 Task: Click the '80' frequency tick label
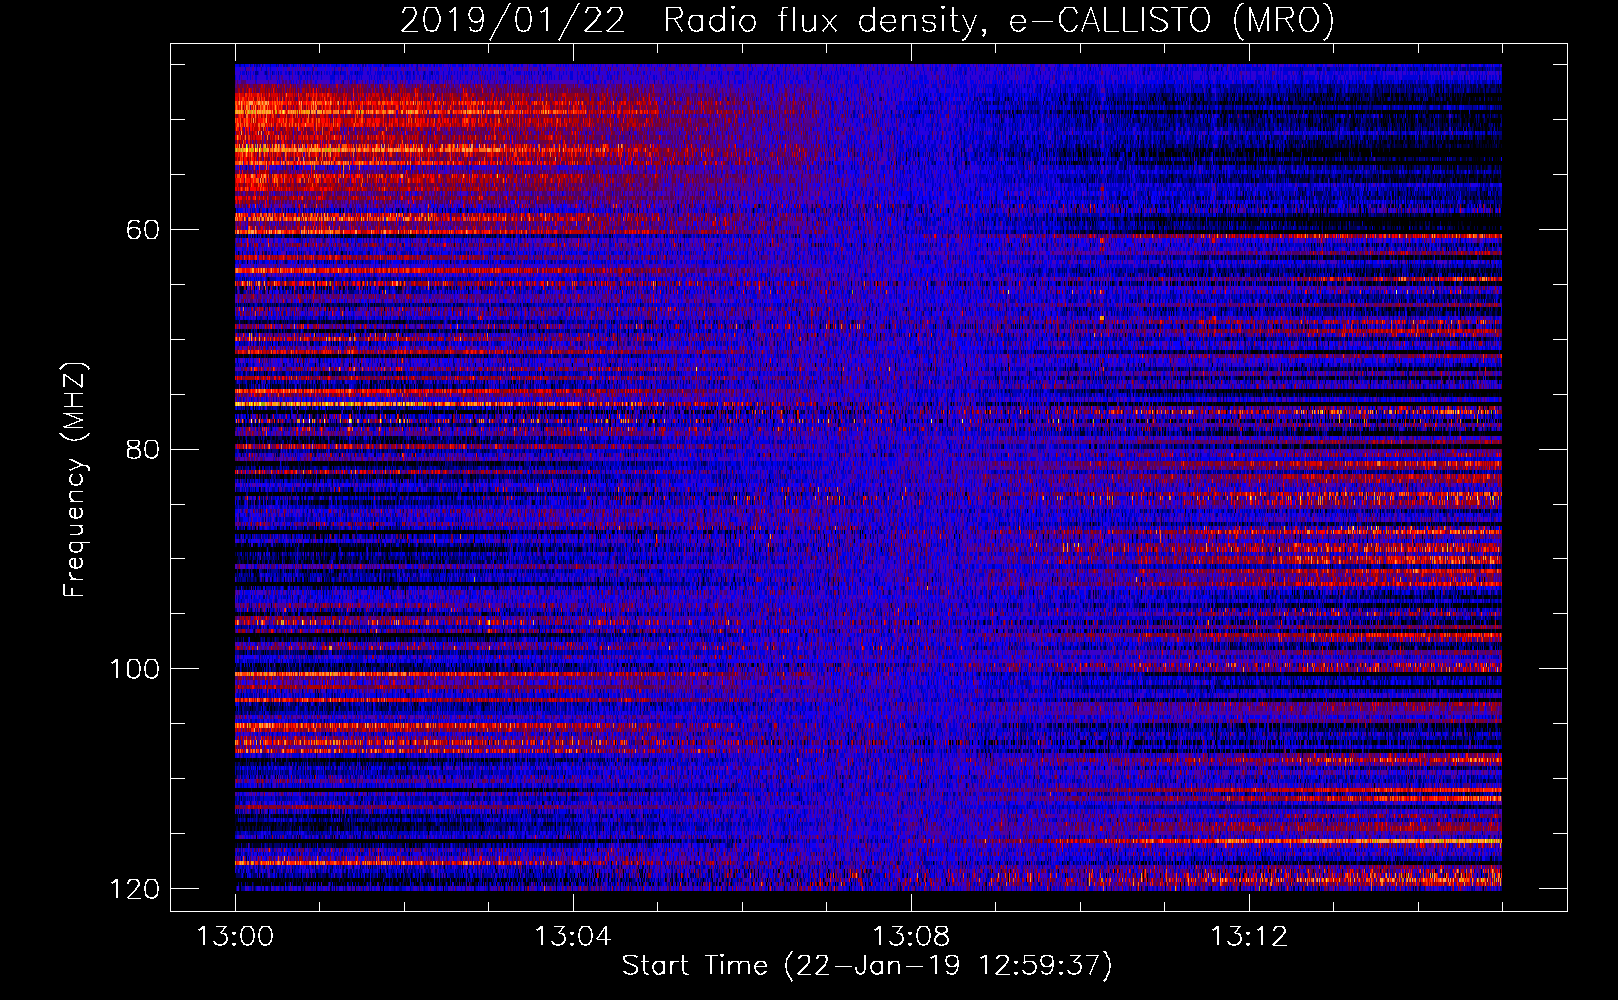coord(143,449)
